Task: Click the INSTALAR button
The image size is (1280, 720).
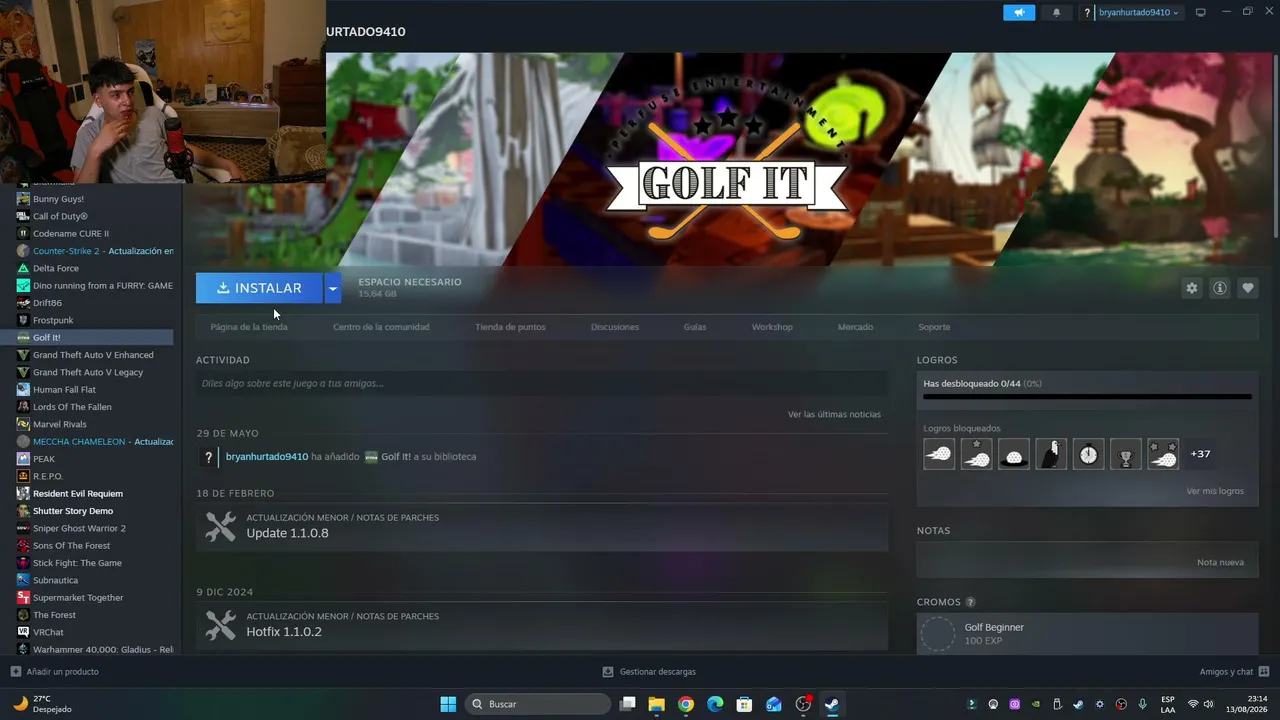Action: (259, 288)
